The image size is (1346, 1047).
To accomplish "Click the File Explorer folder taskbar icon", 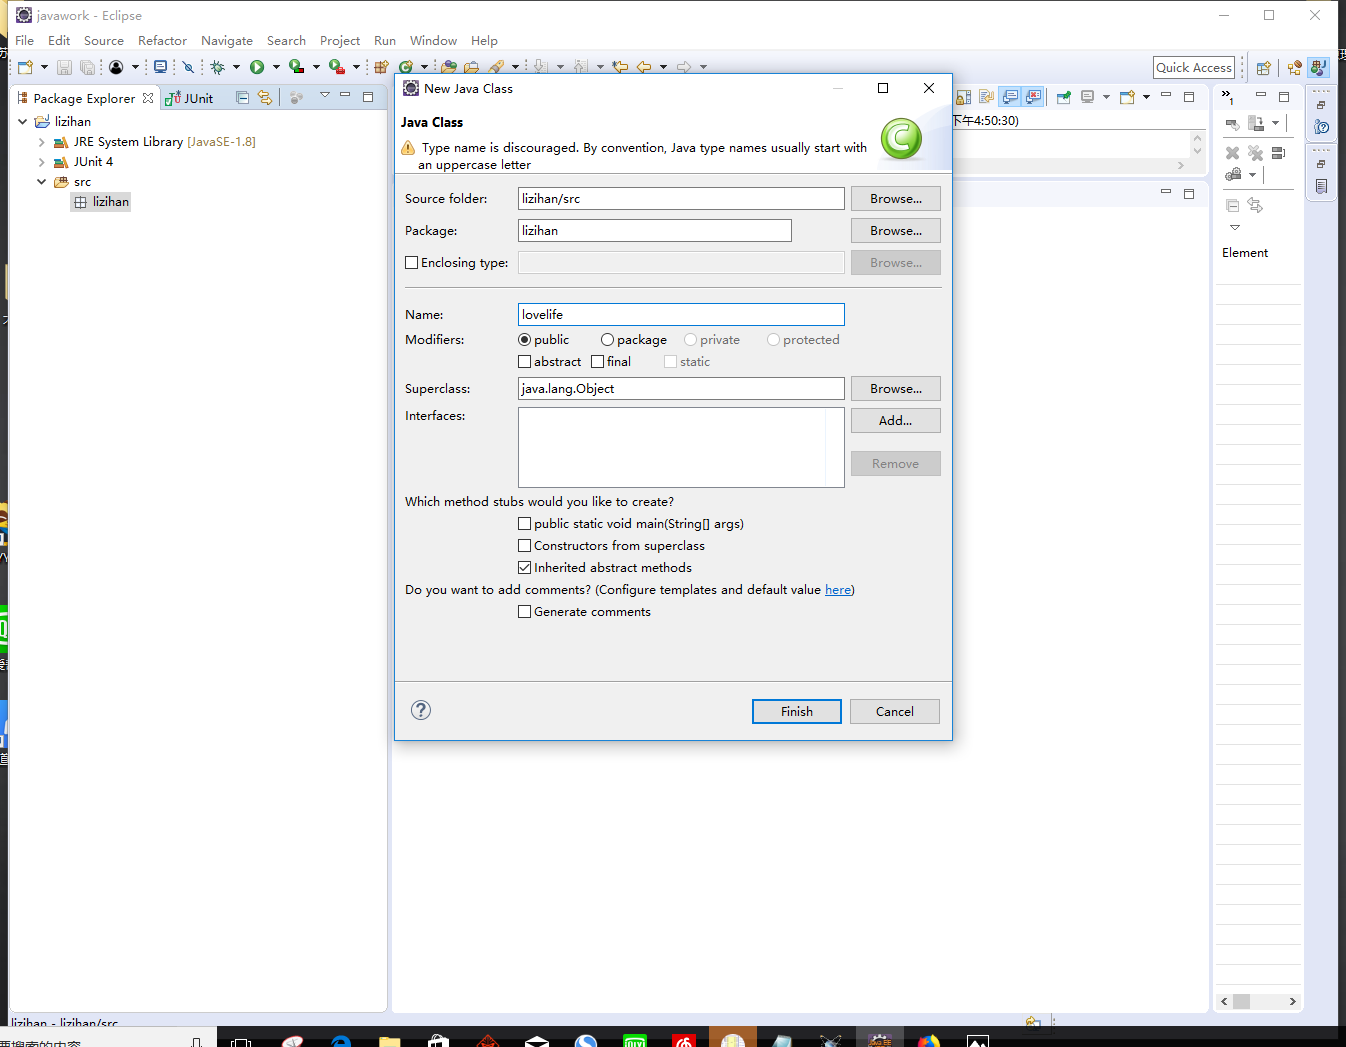I will click(x=390, y=1041).
